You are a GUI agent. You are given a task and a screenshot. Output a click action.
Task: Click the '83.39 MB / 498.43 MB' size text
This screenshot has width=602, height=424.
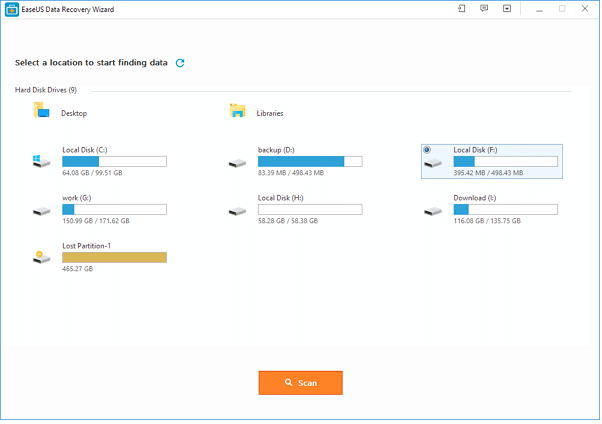291,173
